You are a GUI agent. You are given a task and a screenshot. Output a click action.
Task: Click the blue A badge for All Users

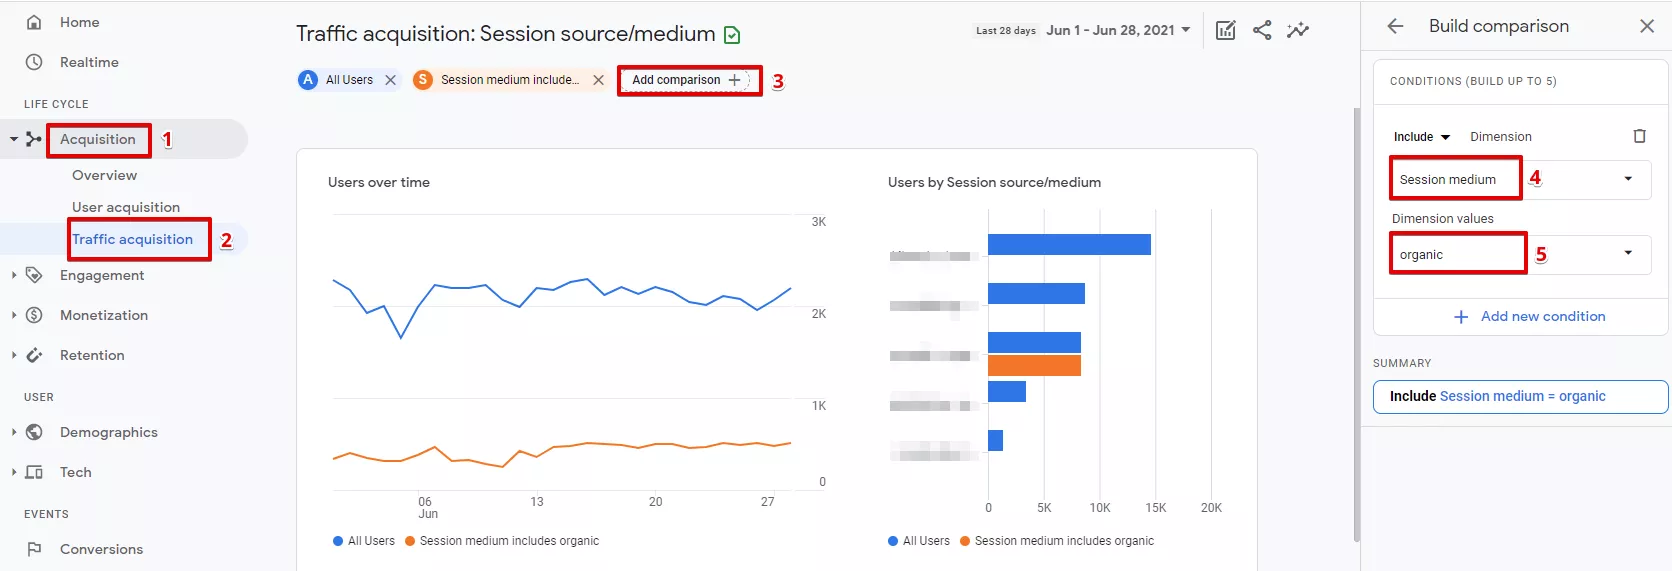[308, 80]
